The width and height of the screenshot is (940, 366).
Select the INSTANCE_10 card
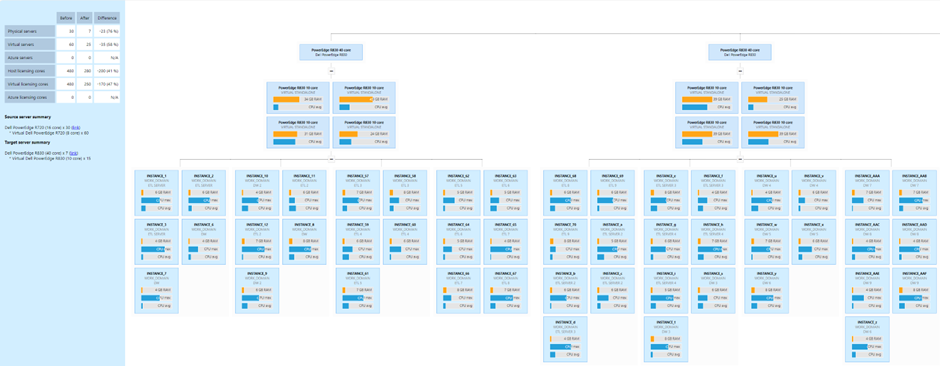pyautogui.click(x=257, y=193)
